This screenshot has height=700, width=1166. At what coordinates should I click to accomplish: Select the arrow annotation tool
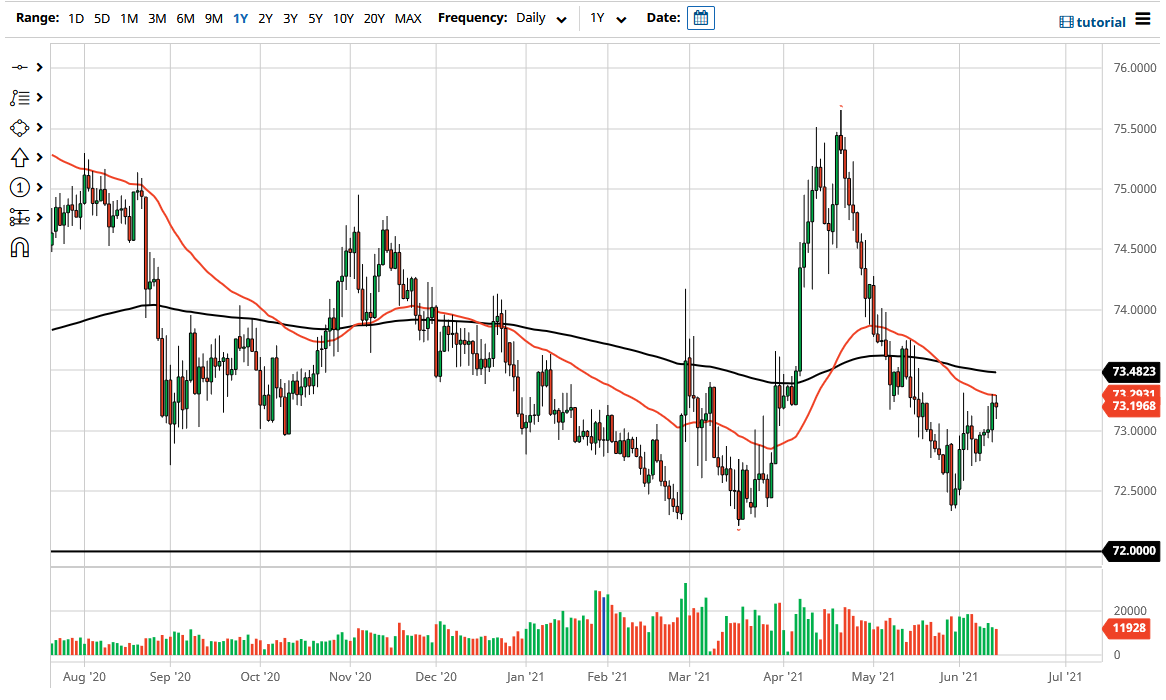coord(19,157)
